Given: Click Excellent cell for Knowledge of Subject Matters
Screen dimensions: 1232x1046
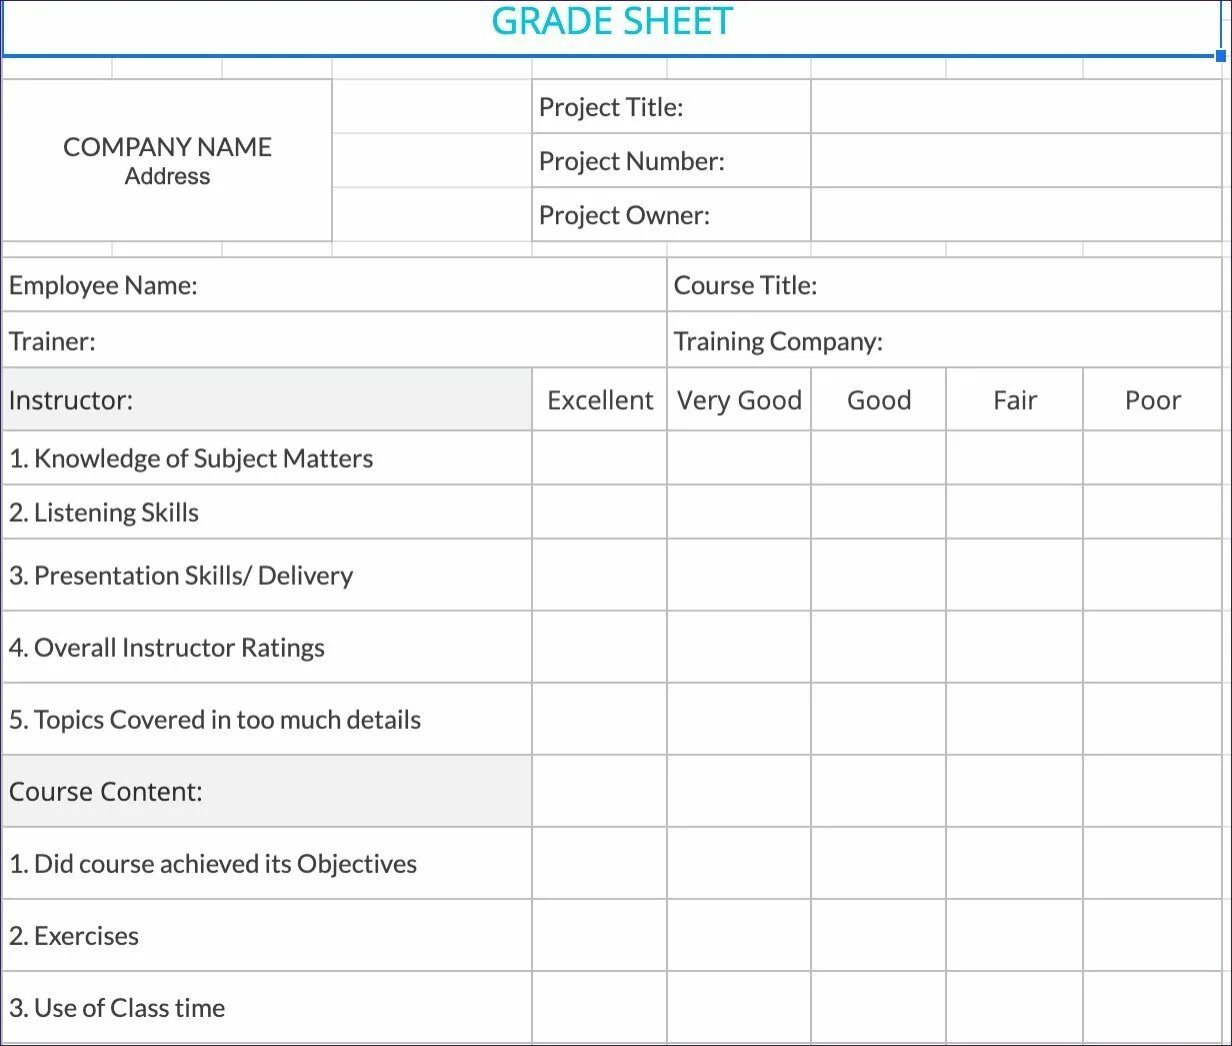Looking at the screenshot, I should (x=599, y=458).
